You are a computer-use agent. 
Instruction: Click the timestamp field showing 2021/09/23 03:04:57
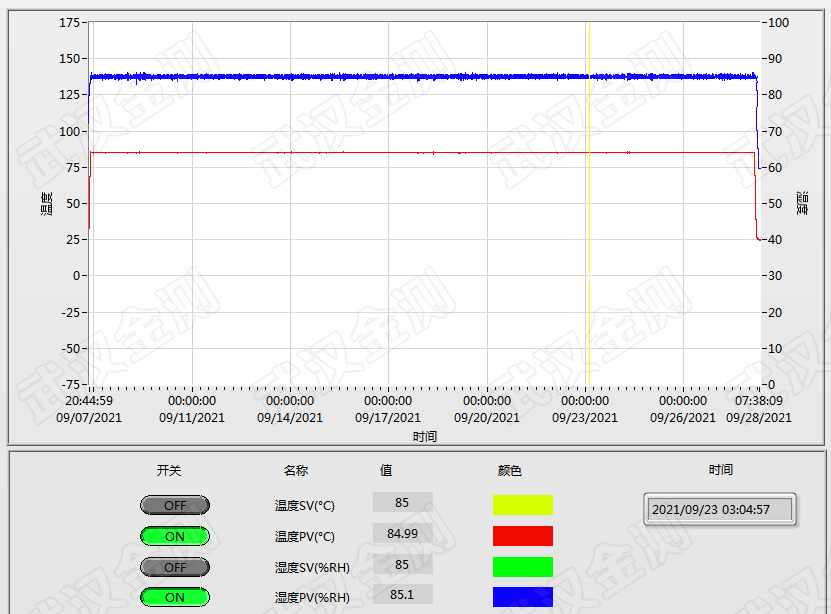tap(719, 509)
